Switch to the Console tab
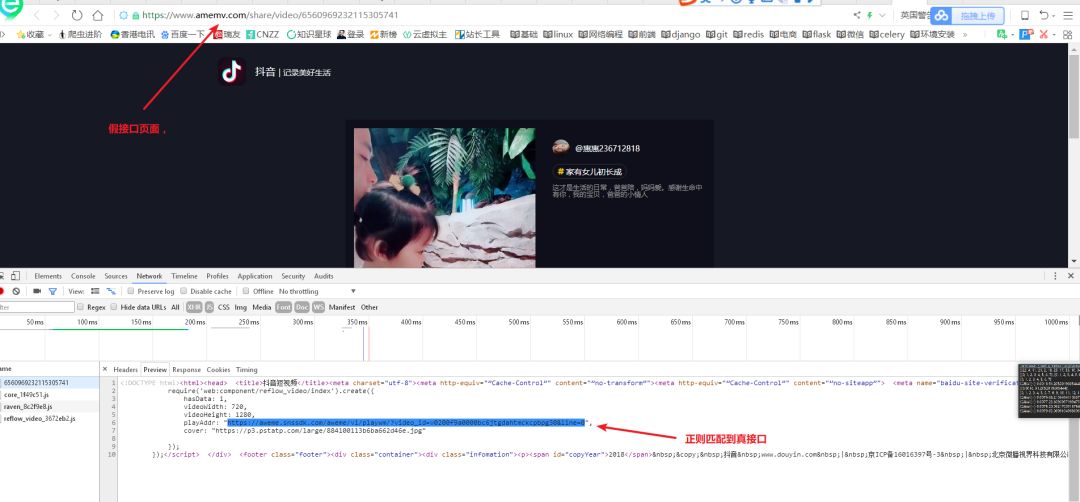Viewport: 1080px width, 502px height. point(83,276)
